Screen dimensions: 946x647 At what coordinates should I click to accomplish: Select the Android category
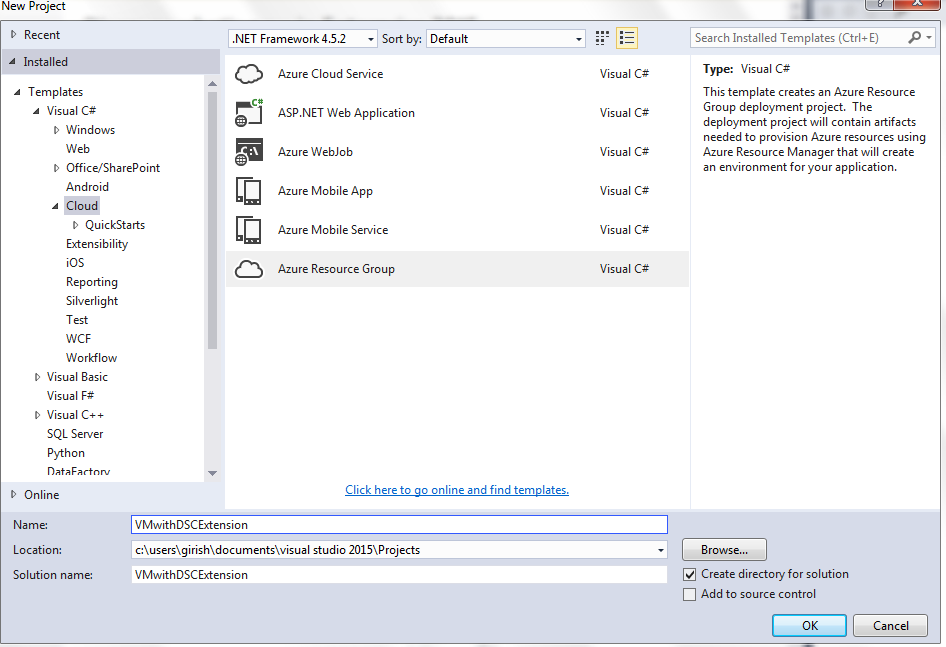click(87, 186)
